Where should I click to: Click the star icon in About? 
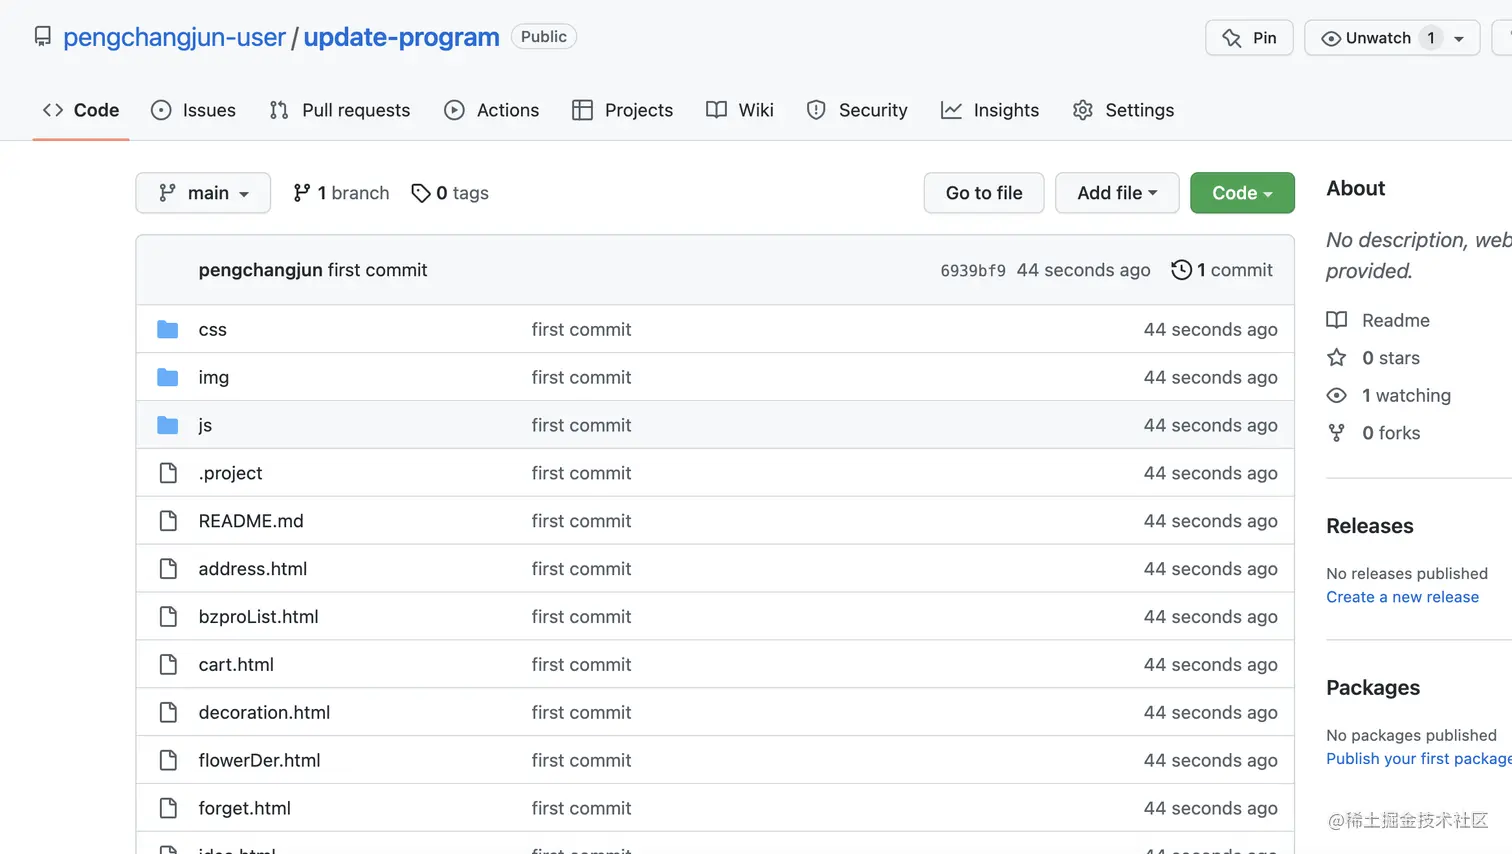click(1336, 358)
